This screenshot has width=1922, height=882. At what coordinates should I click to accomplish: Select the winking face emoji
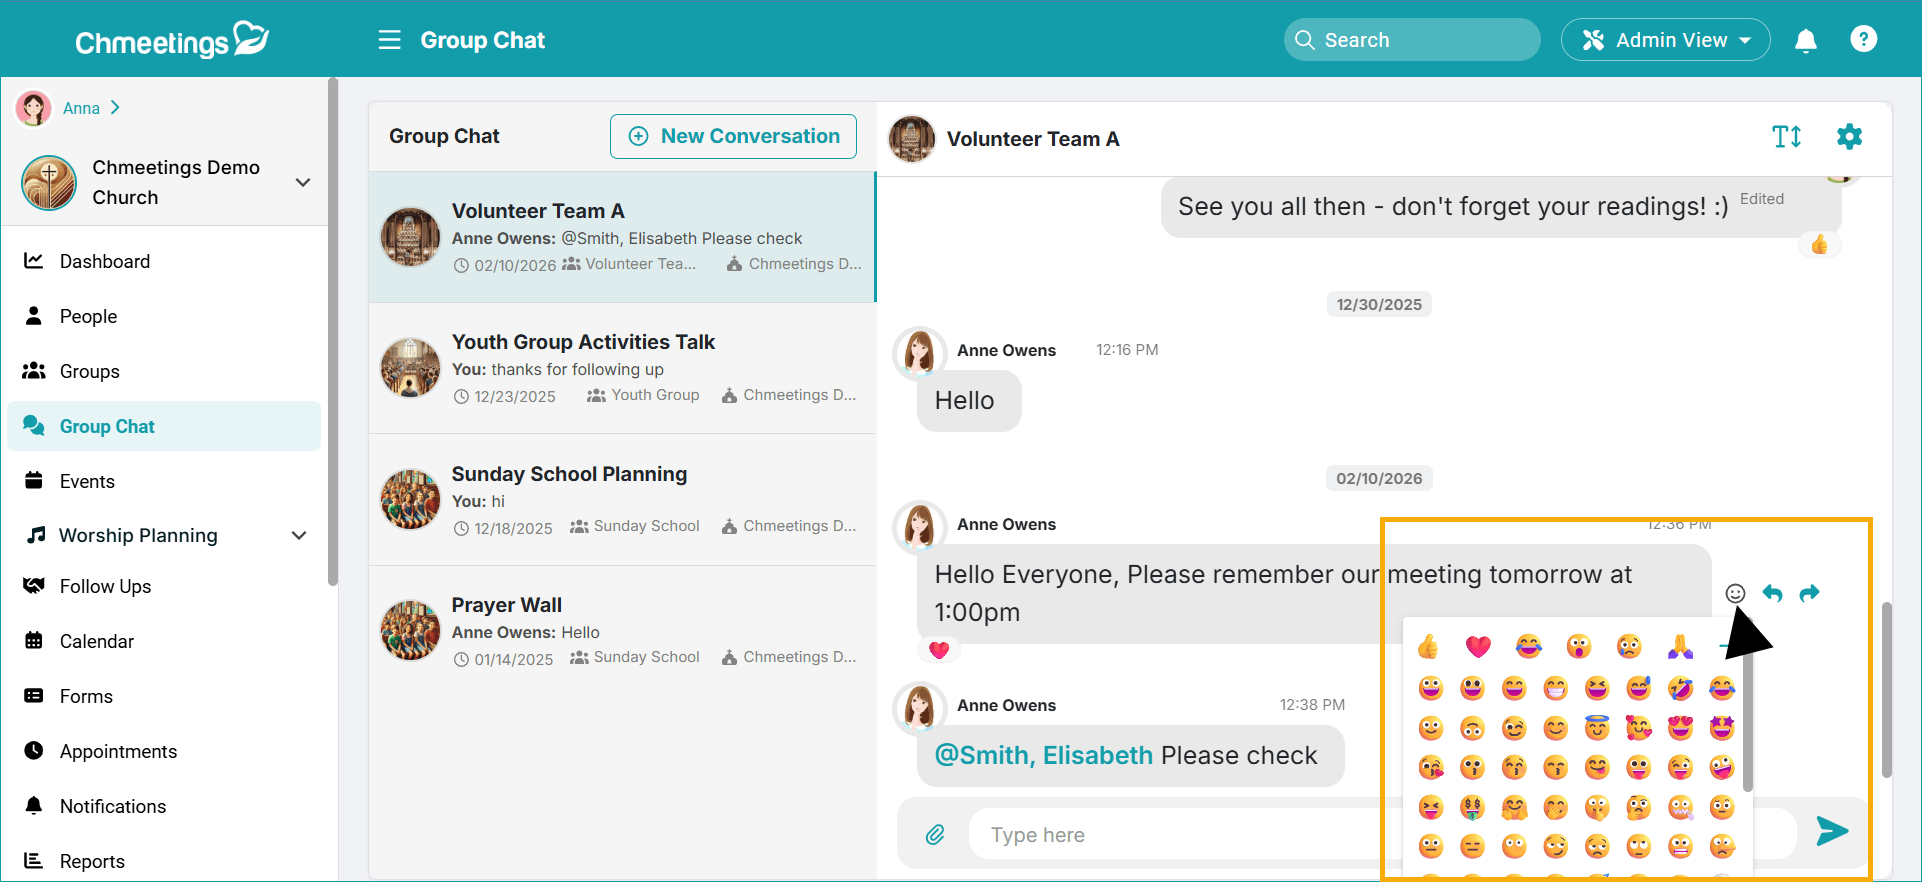coord(1514,727)
